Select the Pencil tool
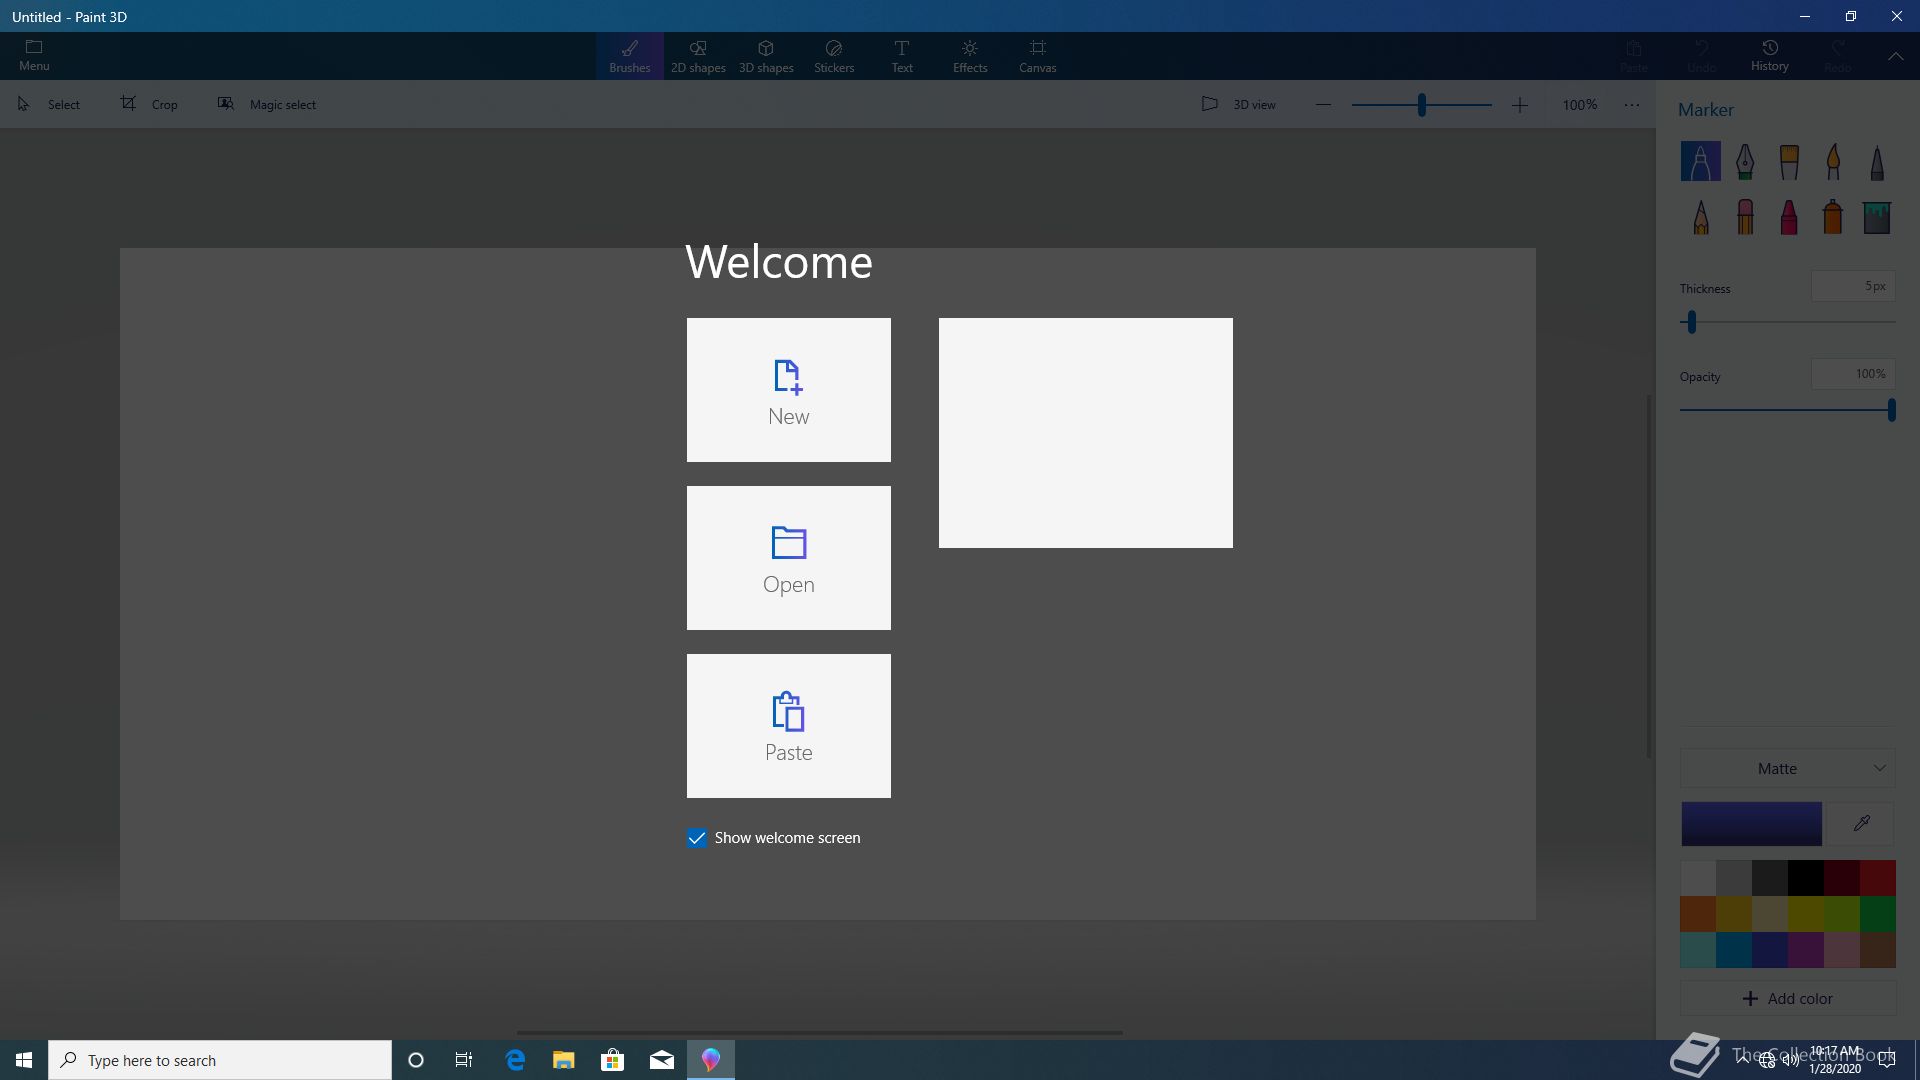Image resolution: width=1920 pixels, height=1080 pixels. (1700, 217)
